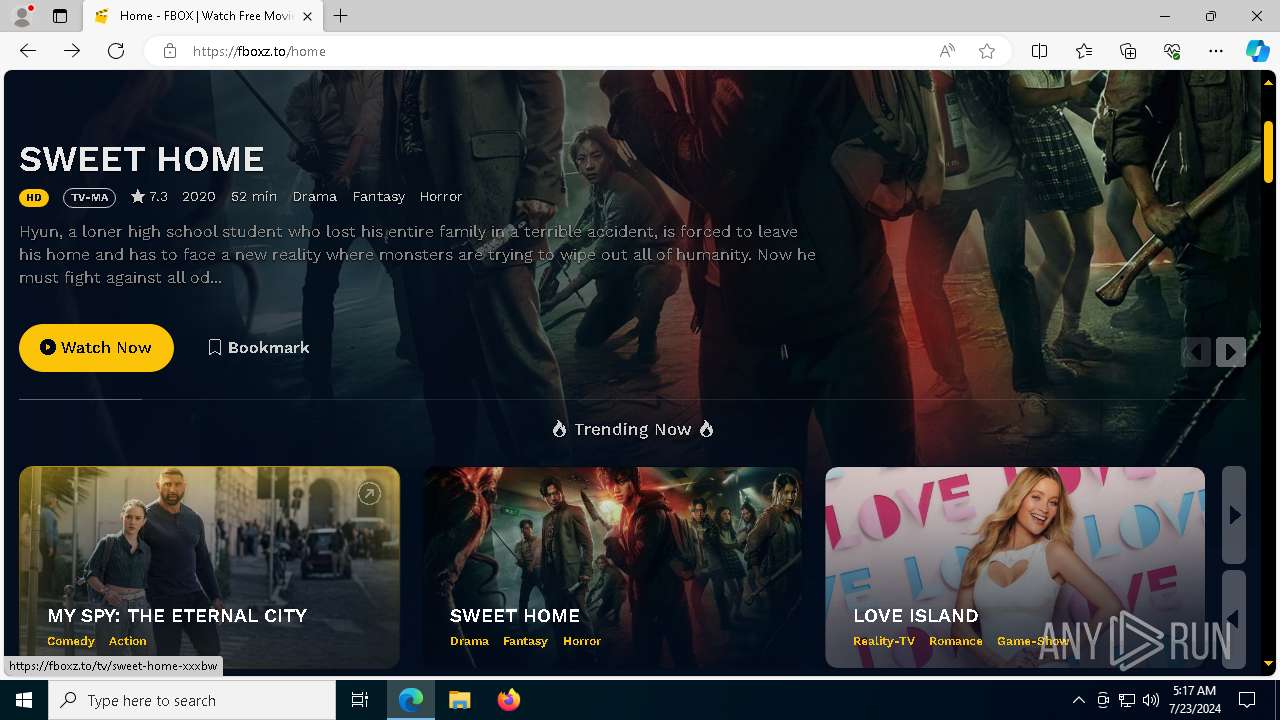Open Sweet Home trending card
This screenshot has height=720, width=1280.
click(612, 567)
